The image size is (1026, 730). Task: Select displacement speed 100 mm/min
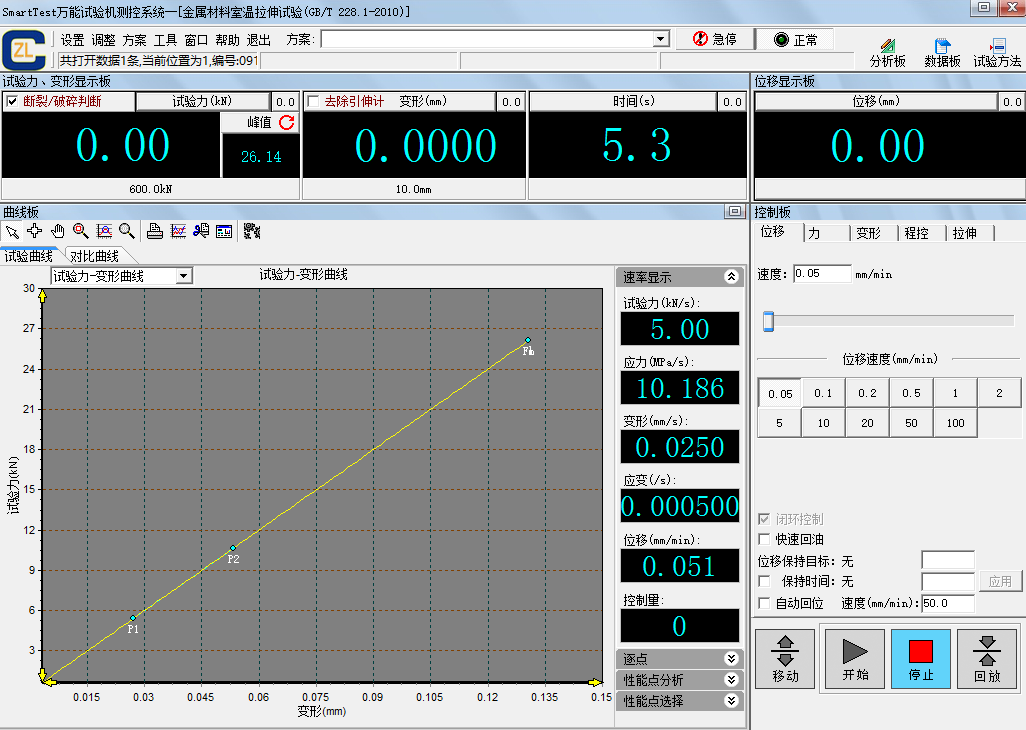(x=955, y=423)
